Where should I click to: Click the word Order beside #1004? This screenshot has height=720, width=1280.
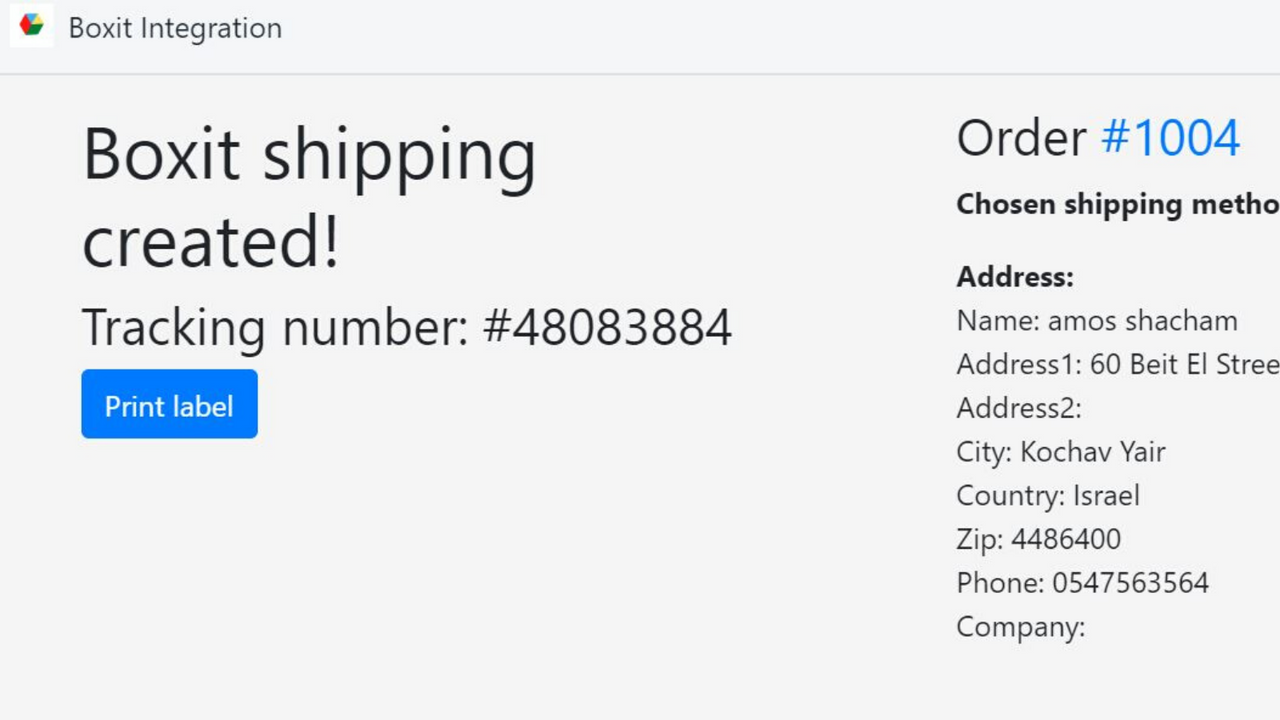pos(1022,138)
